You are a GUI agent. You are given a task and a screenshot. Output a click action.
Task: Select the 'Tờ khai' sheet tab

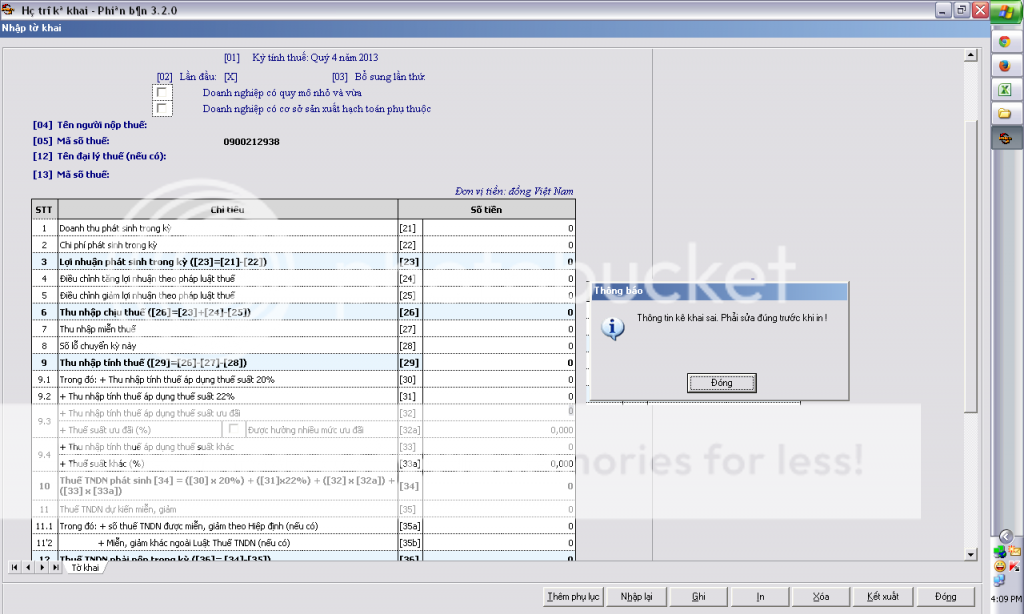click(x=85, y=567)
